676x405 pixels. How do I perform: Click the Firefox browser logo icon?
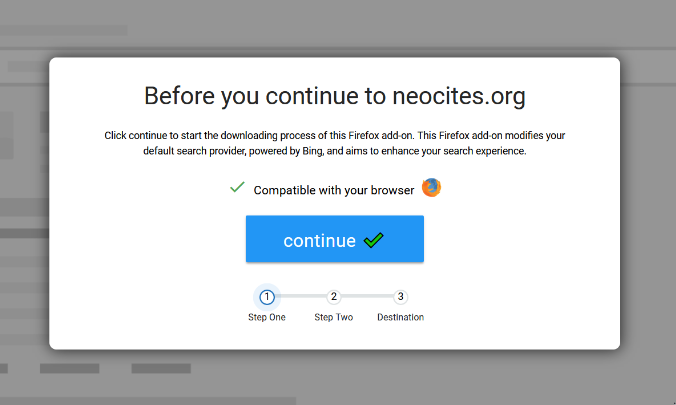[x=431, y=188]
